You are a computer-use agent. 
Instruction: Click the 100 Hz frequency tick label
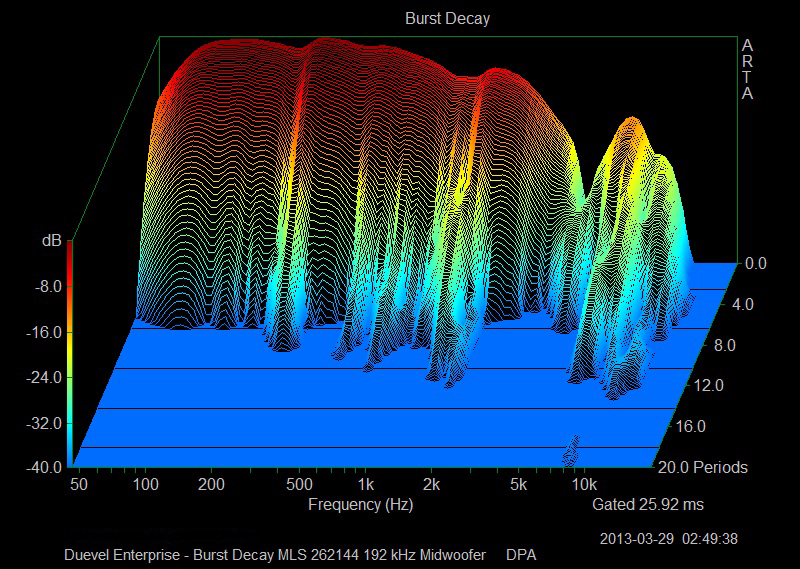pyautogui.click(x=145, y=484)
